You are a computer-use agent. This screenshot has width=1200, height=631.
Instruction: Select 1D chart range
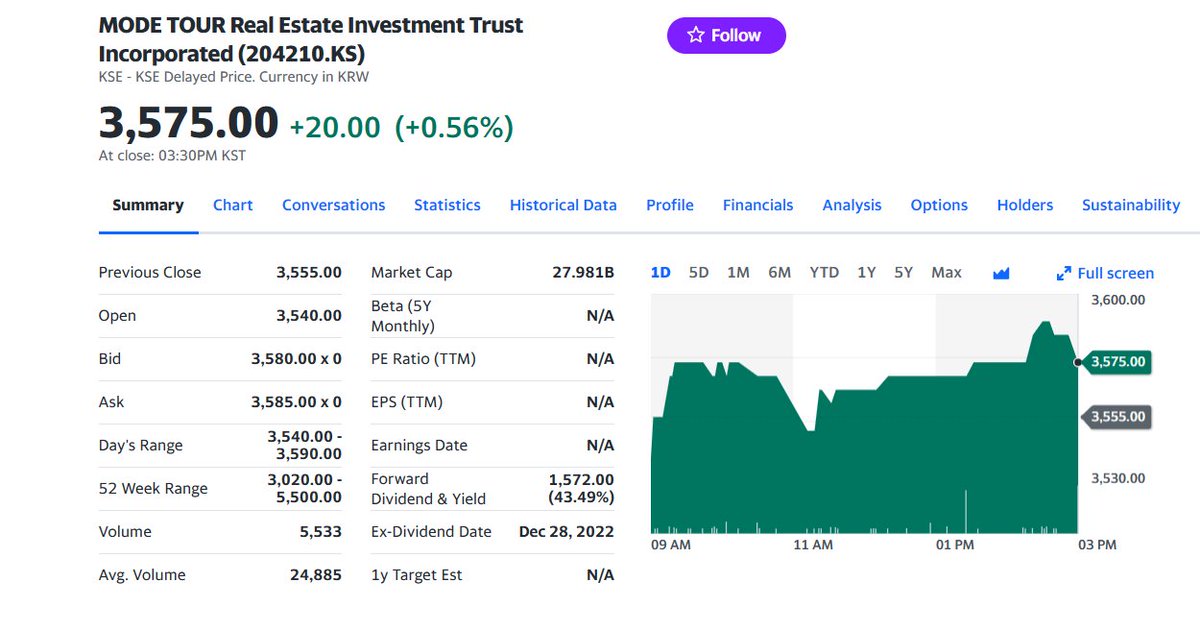(x=660, y=272)
